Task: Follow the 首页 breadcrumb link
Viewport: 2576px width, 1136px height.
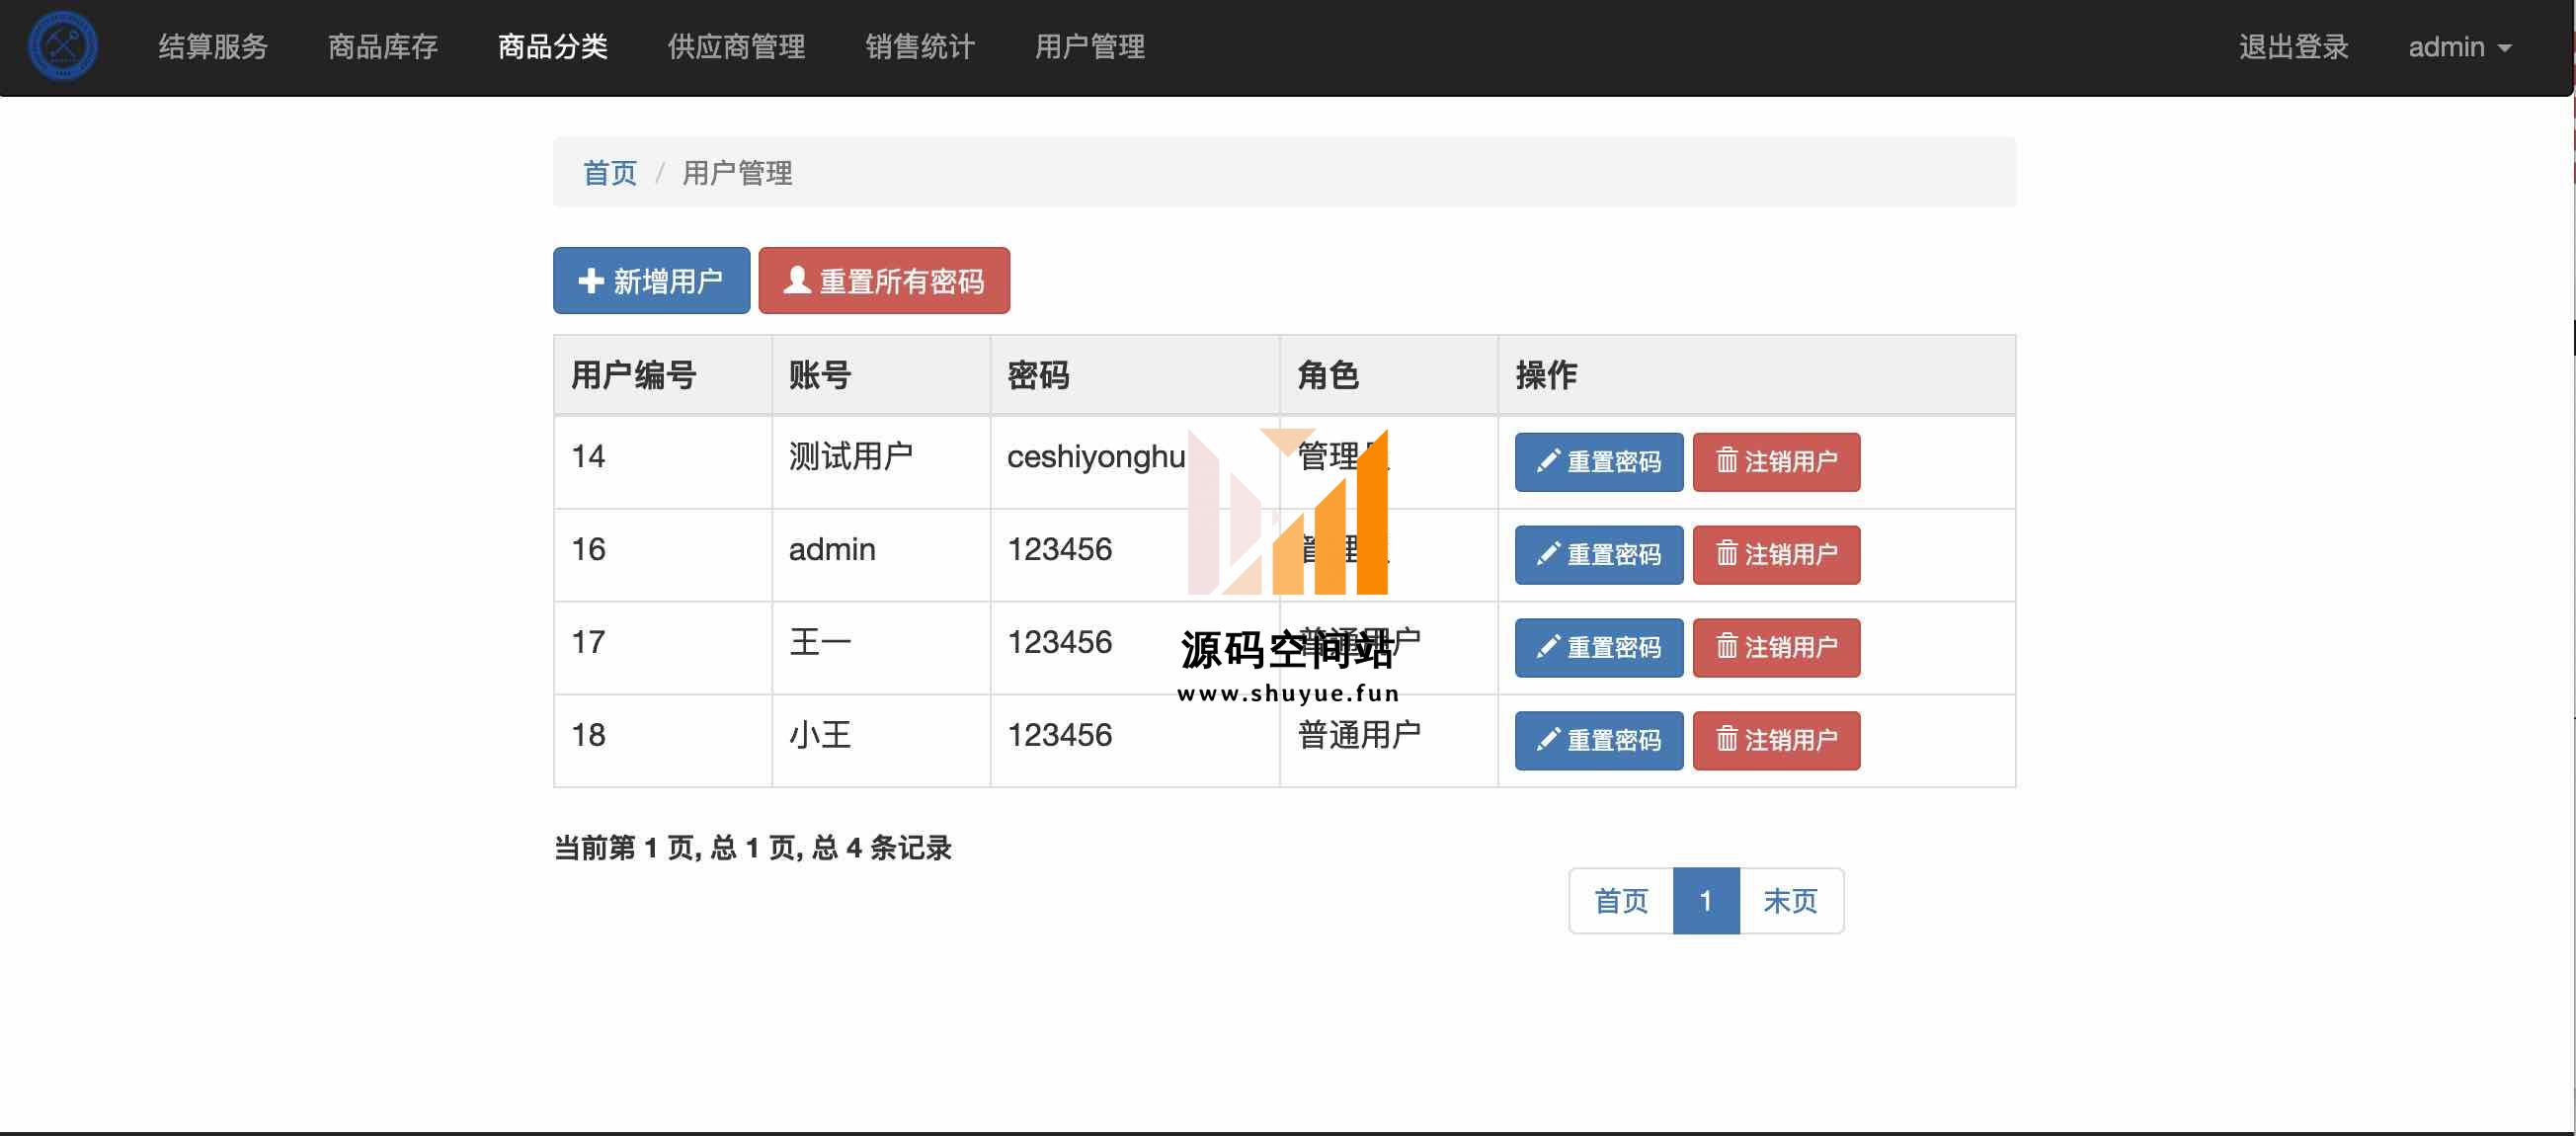Action: point(610,173)
